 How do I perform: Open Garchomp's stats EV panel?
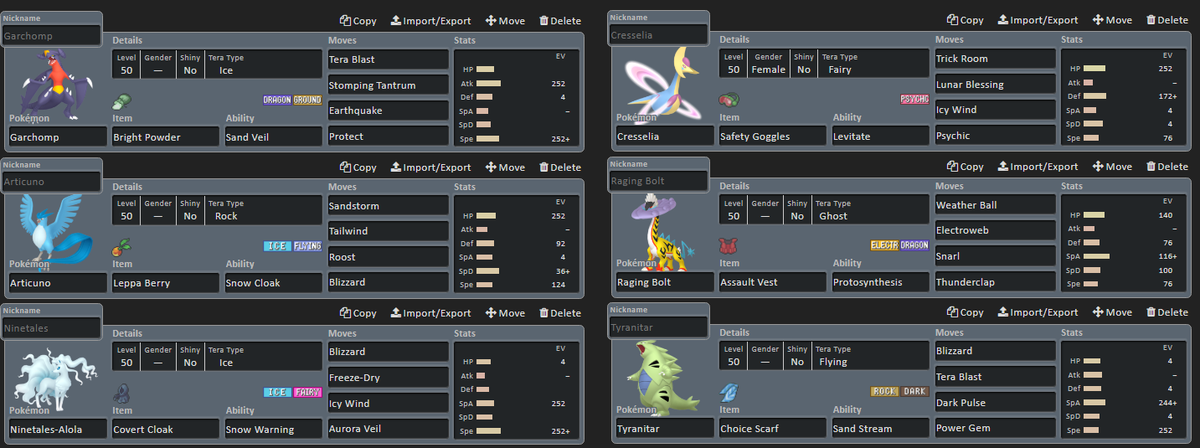click(515, 97)
